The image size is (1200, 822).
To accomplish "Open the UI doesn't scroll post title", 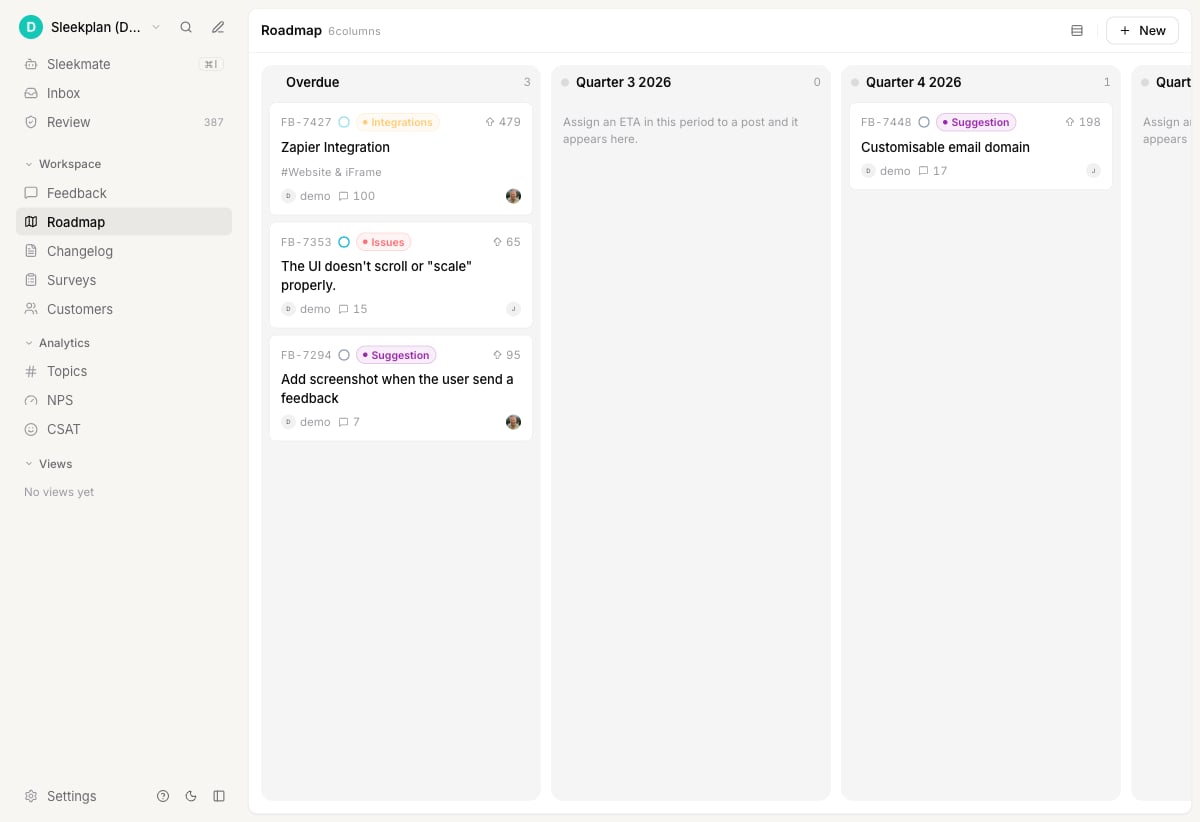I will [376, 276].
